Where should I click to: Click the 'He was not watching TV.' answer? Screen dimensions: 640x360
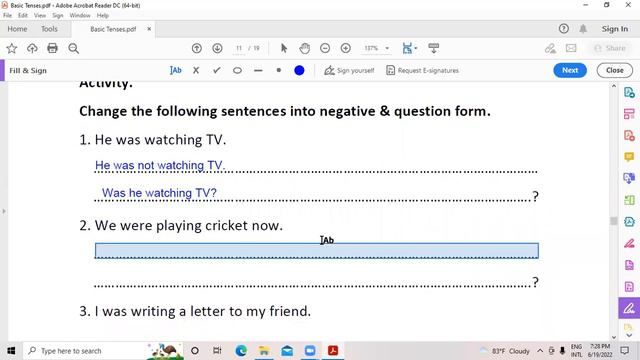(x=160, y=165)
